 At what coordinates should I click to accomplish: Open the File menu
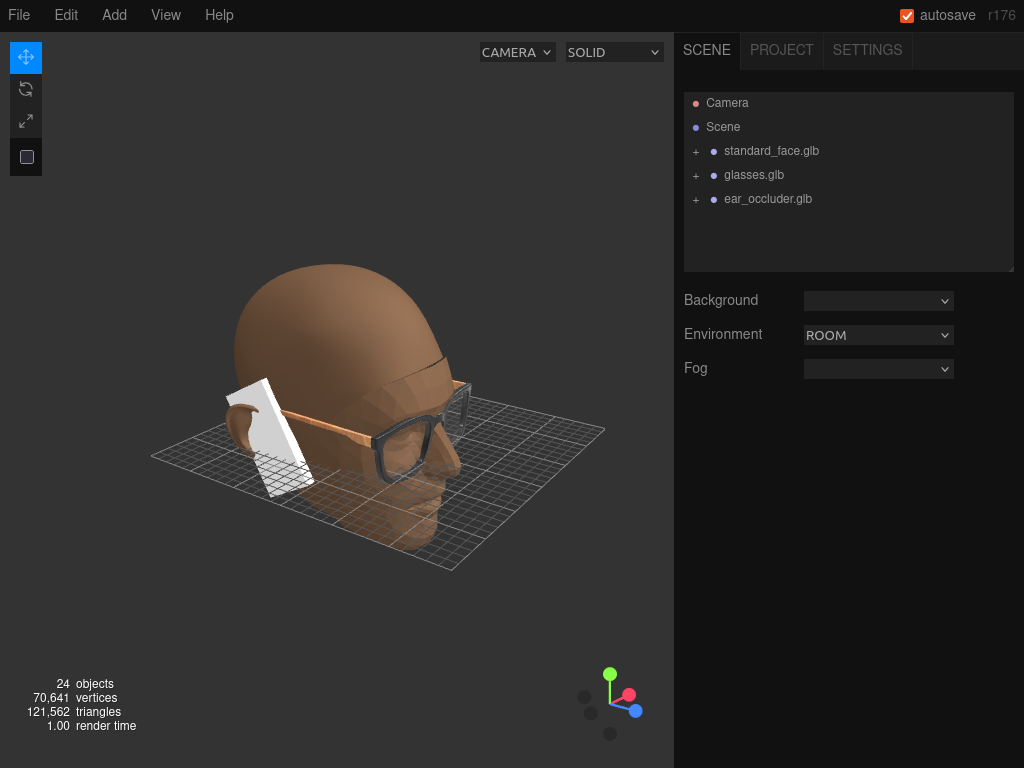[x=19, y=15]
